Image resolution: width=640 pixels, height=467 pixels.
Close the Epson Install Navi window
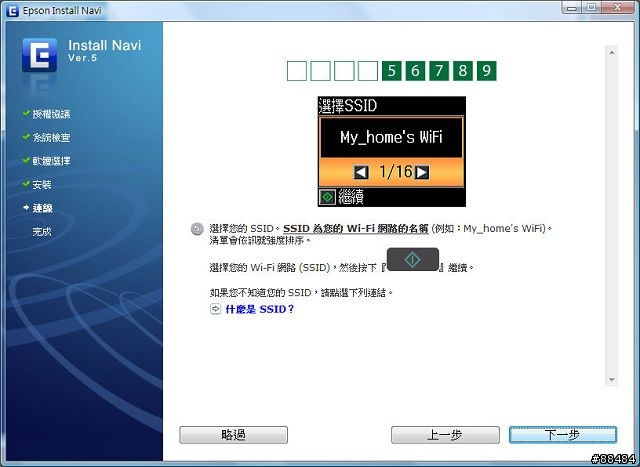[618, 7]
